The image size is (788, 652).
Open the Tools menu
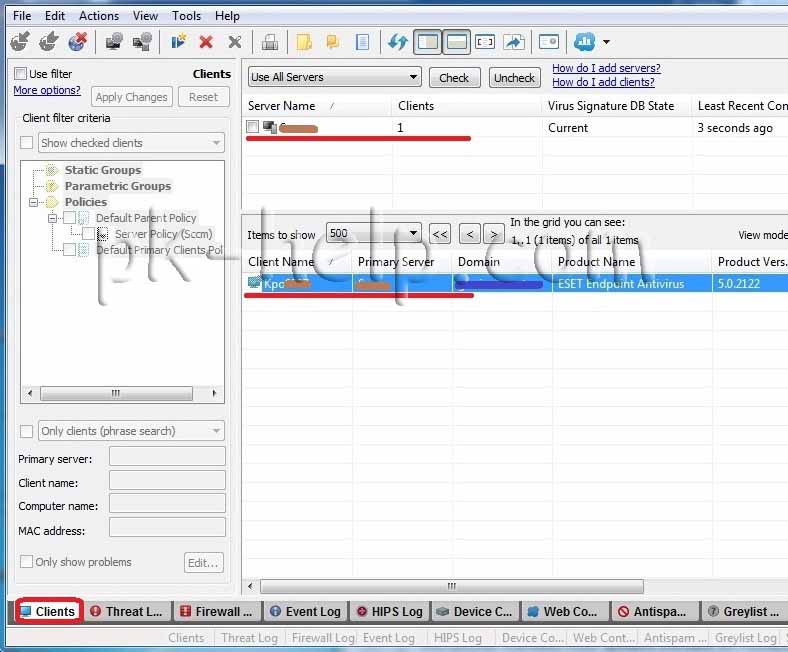(x=186, y=16)
